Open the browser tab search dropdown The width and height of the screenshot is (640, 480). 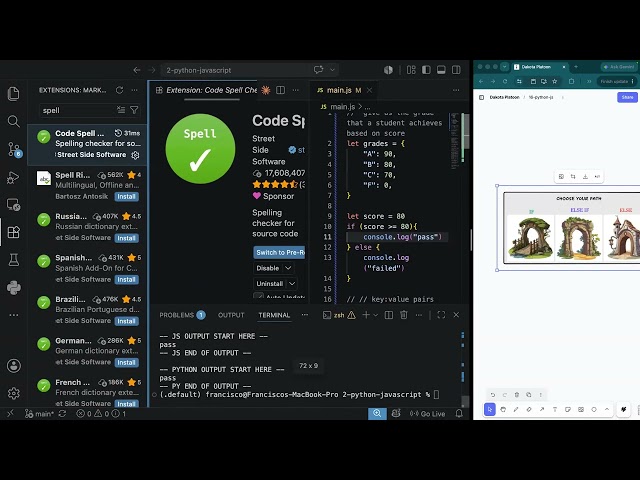point(505,67)
